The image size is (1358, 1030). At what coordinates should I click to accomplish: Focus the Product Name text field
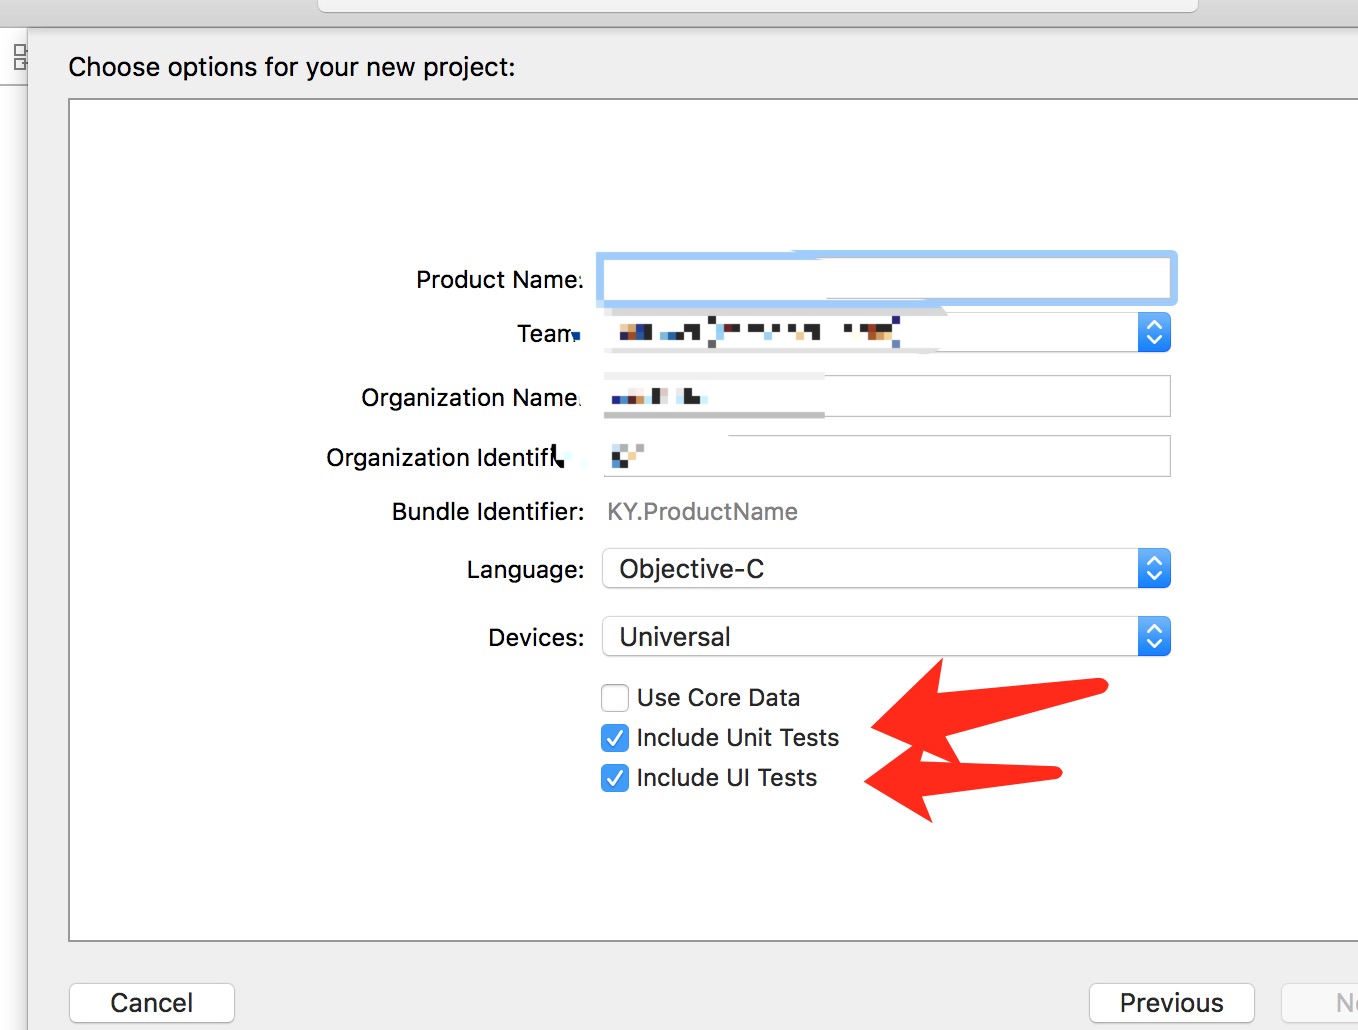(886, 279)
